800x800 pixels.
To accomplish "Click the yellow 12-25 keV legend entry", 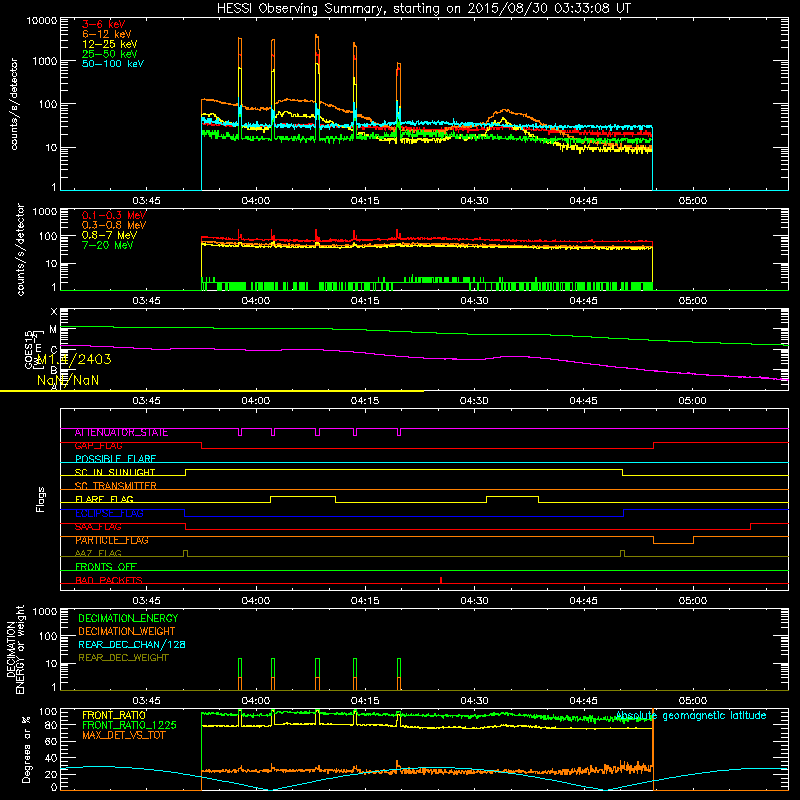I will (x=109, y=44).
